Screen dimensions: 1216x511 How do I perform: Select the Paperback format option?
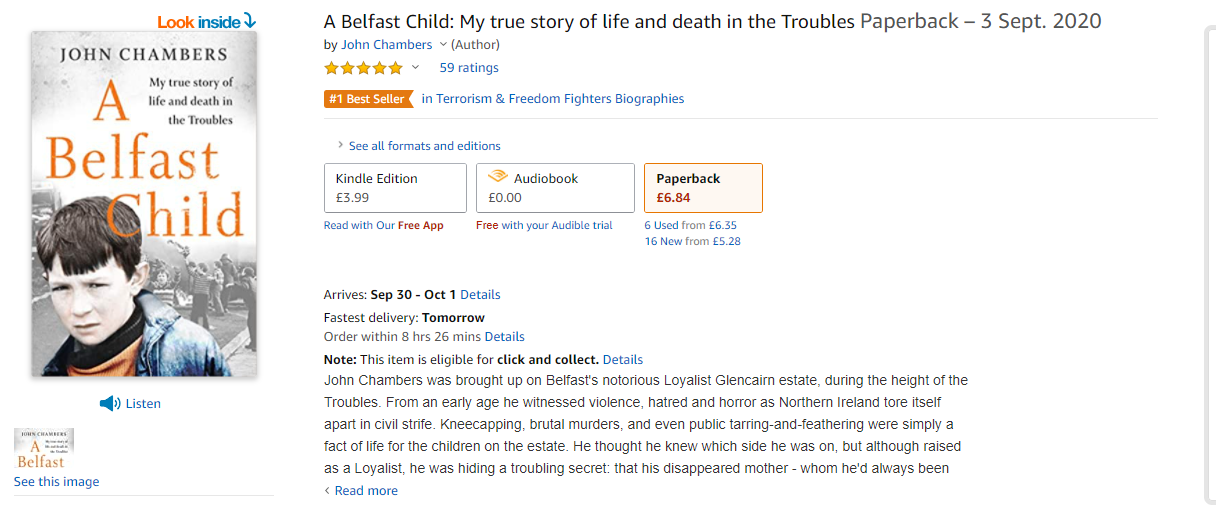tap(703, 188)
